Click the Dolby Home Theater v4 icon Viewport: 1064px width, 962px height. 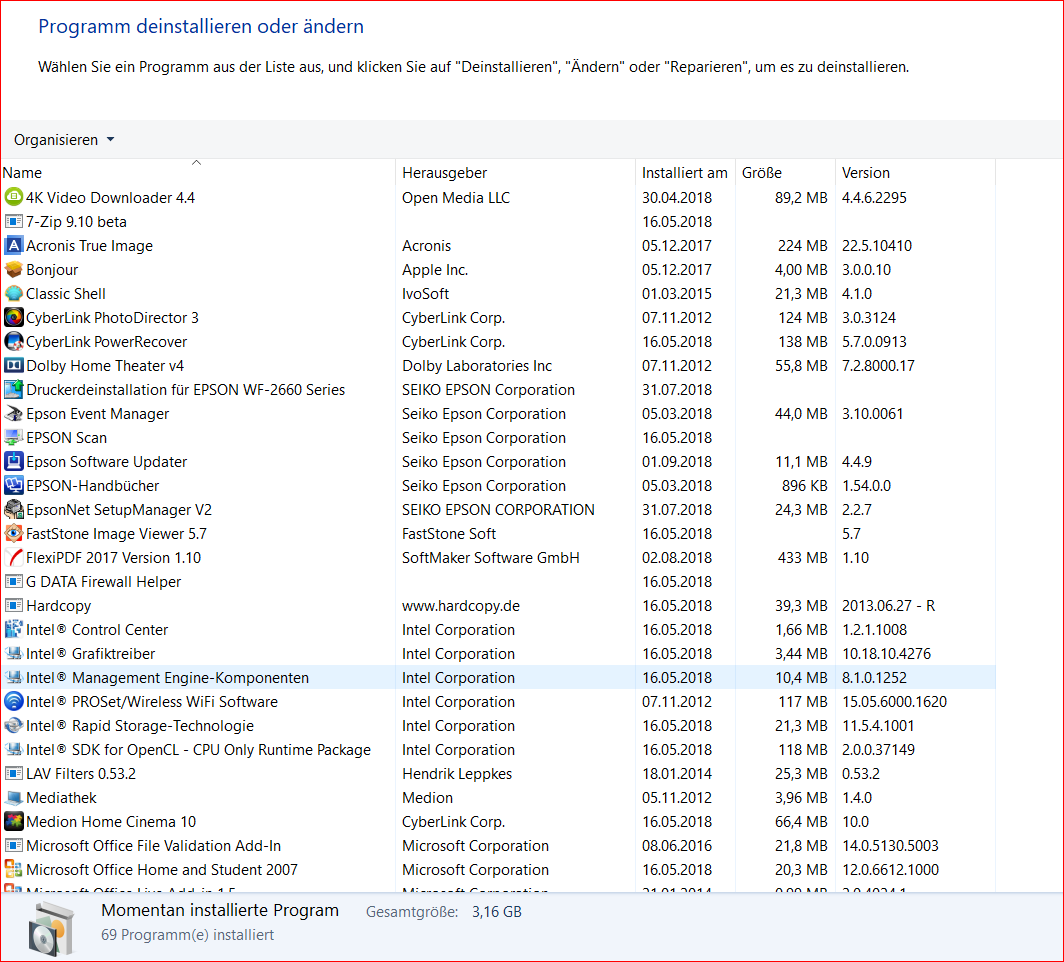(14, 366)
